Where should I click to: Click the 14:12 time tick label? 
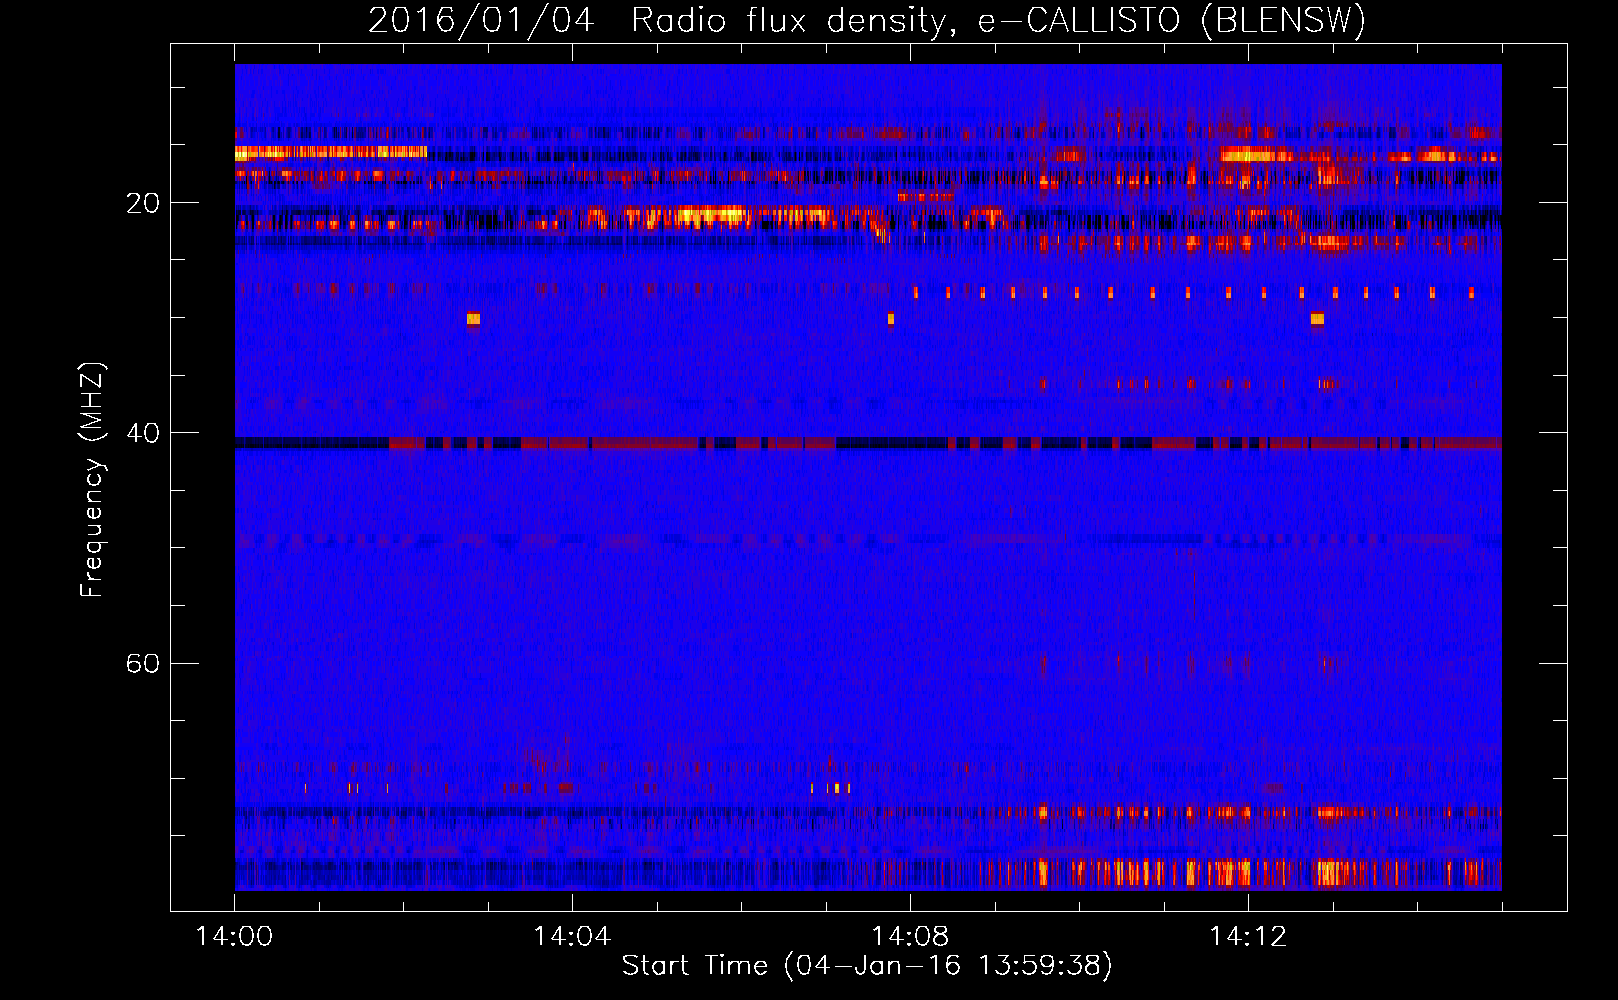[x=1247, y=937]
